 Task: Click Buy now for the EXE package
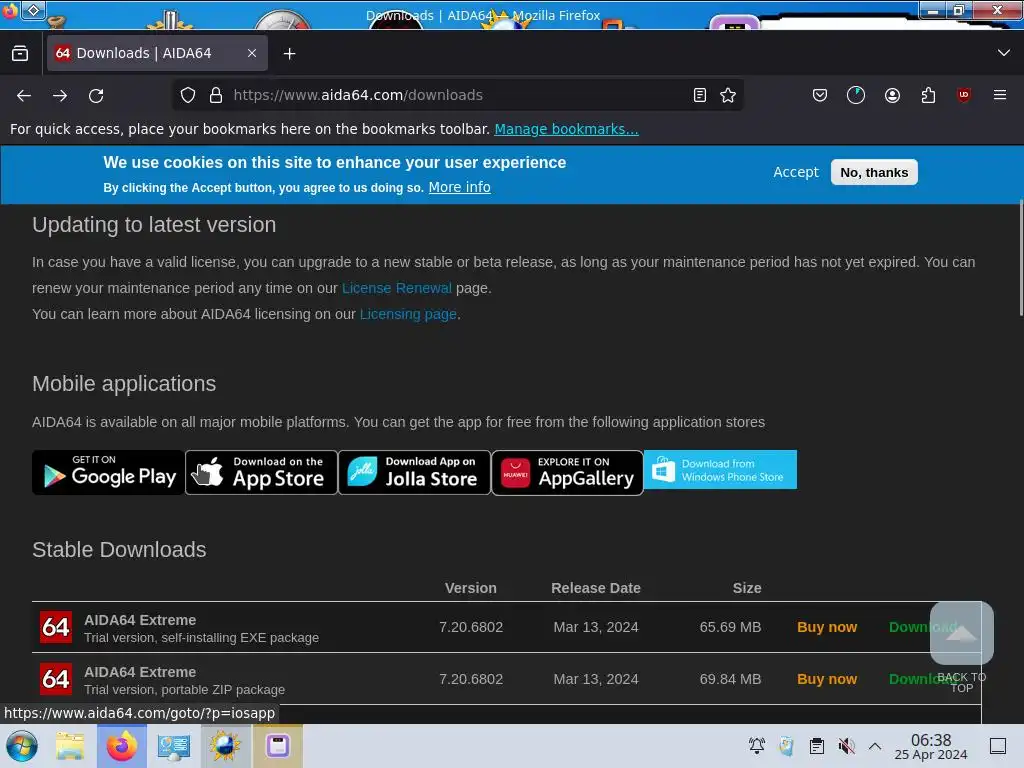pos(827,627)
